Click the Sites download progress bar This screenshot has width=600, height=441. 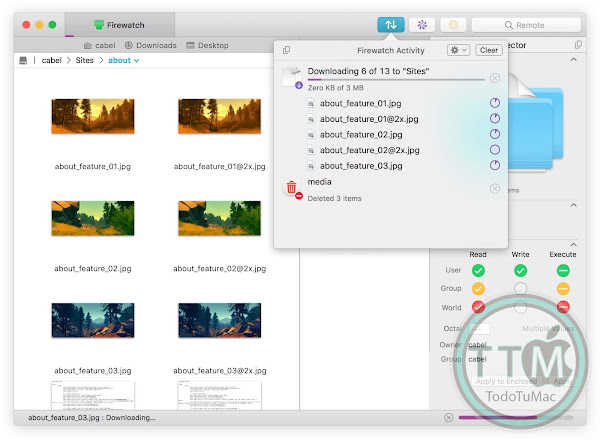(396, 80)
